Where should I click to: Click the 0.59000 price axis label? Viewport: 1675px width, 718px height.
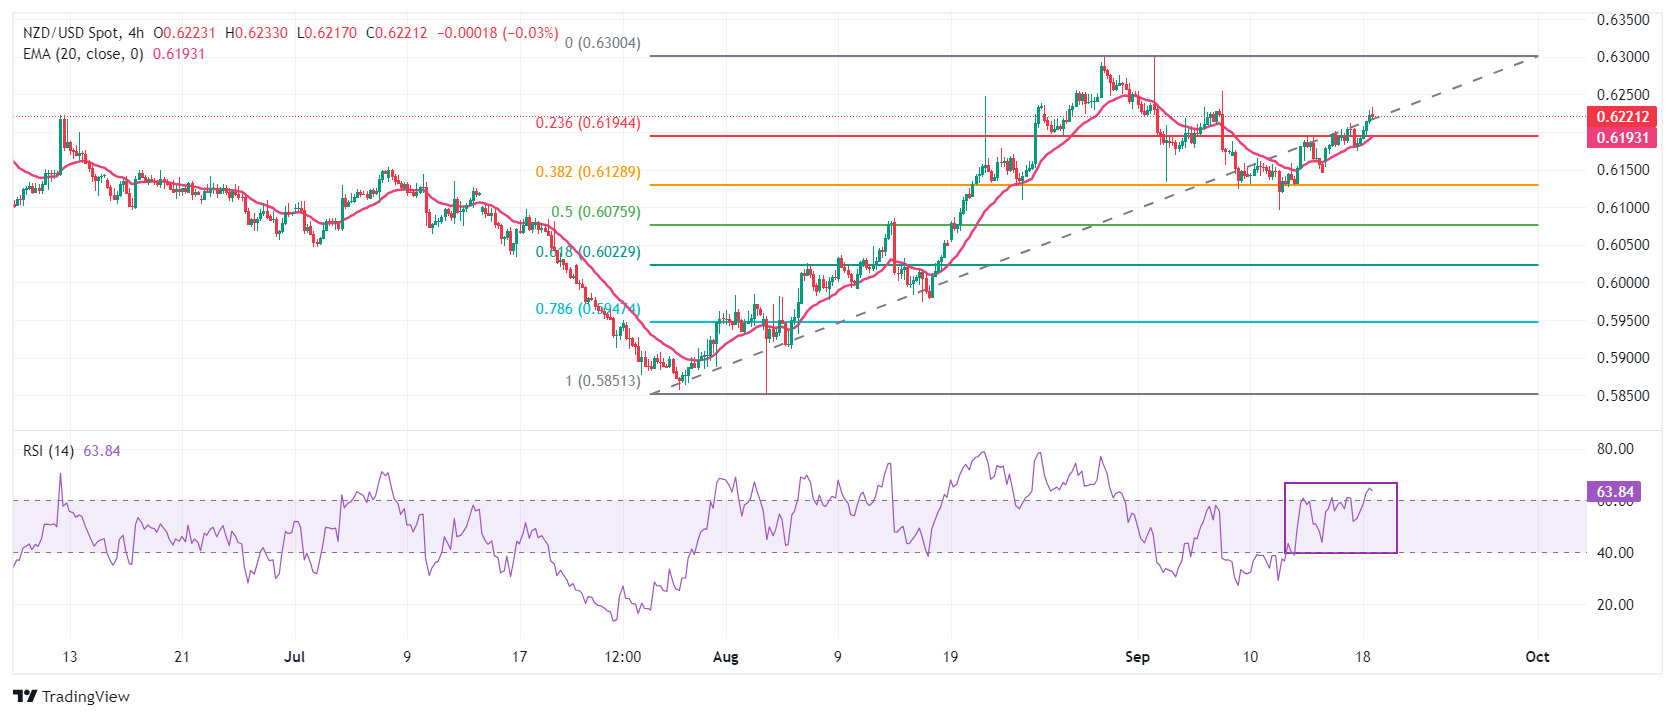[1622, 358]
